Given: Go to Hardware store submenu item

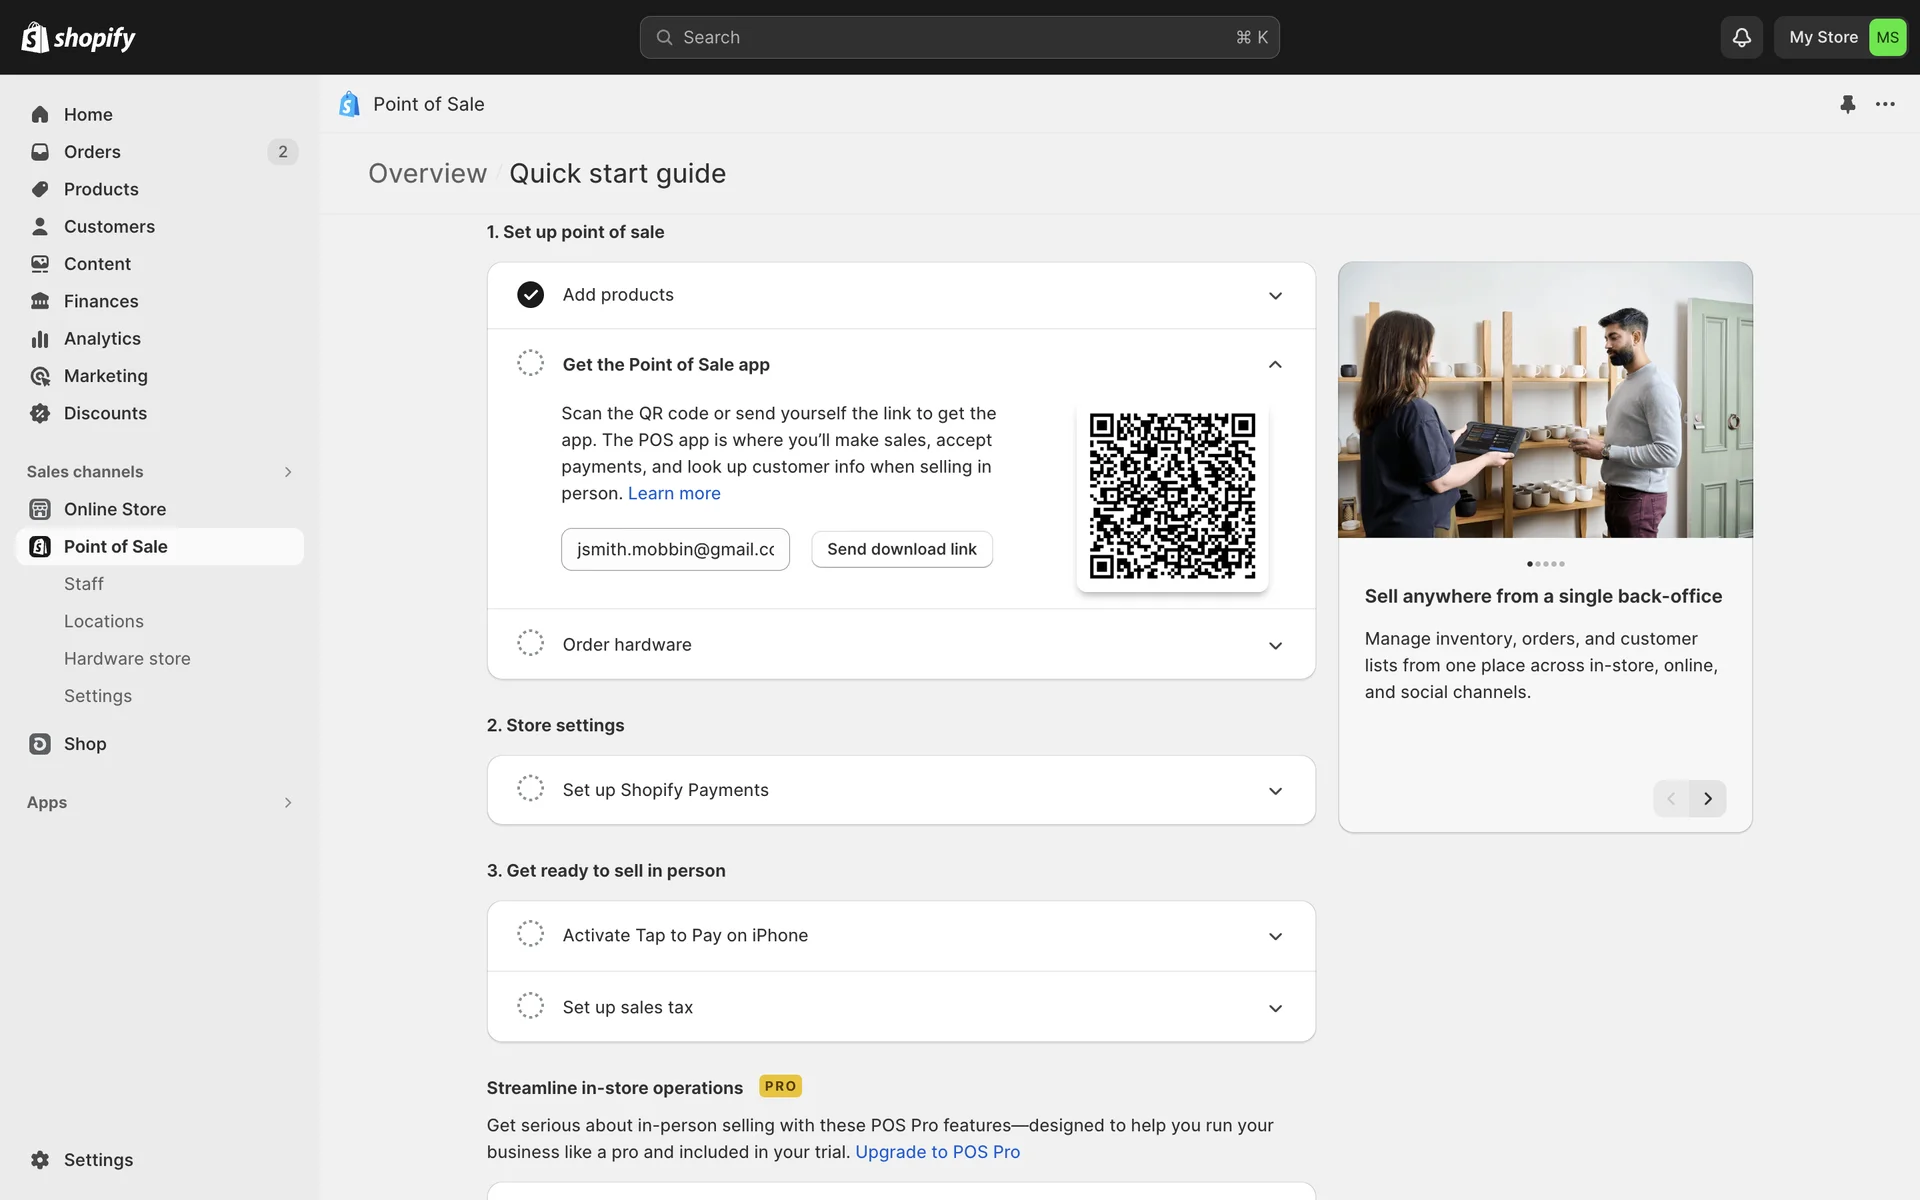Looking at the screenshot, I should click(127, 659).
